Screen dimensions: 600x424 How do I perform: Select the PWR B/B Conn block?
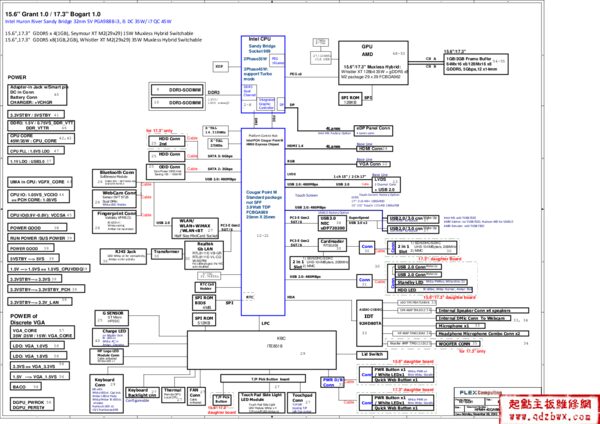(x=333, y=383)
